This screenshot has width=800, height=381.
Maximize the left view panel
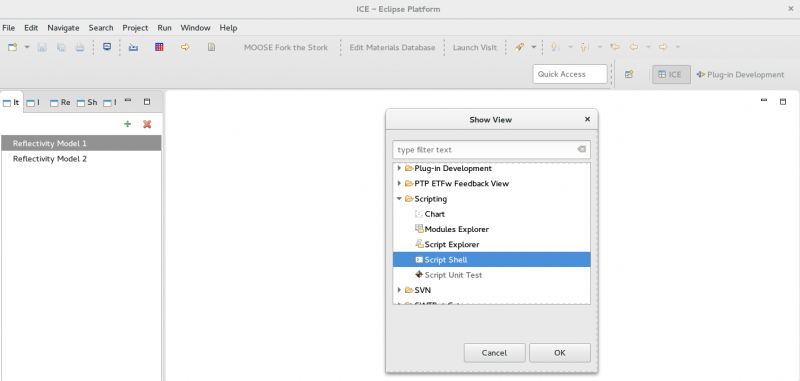pyautogui.click(x=147, y=101)
